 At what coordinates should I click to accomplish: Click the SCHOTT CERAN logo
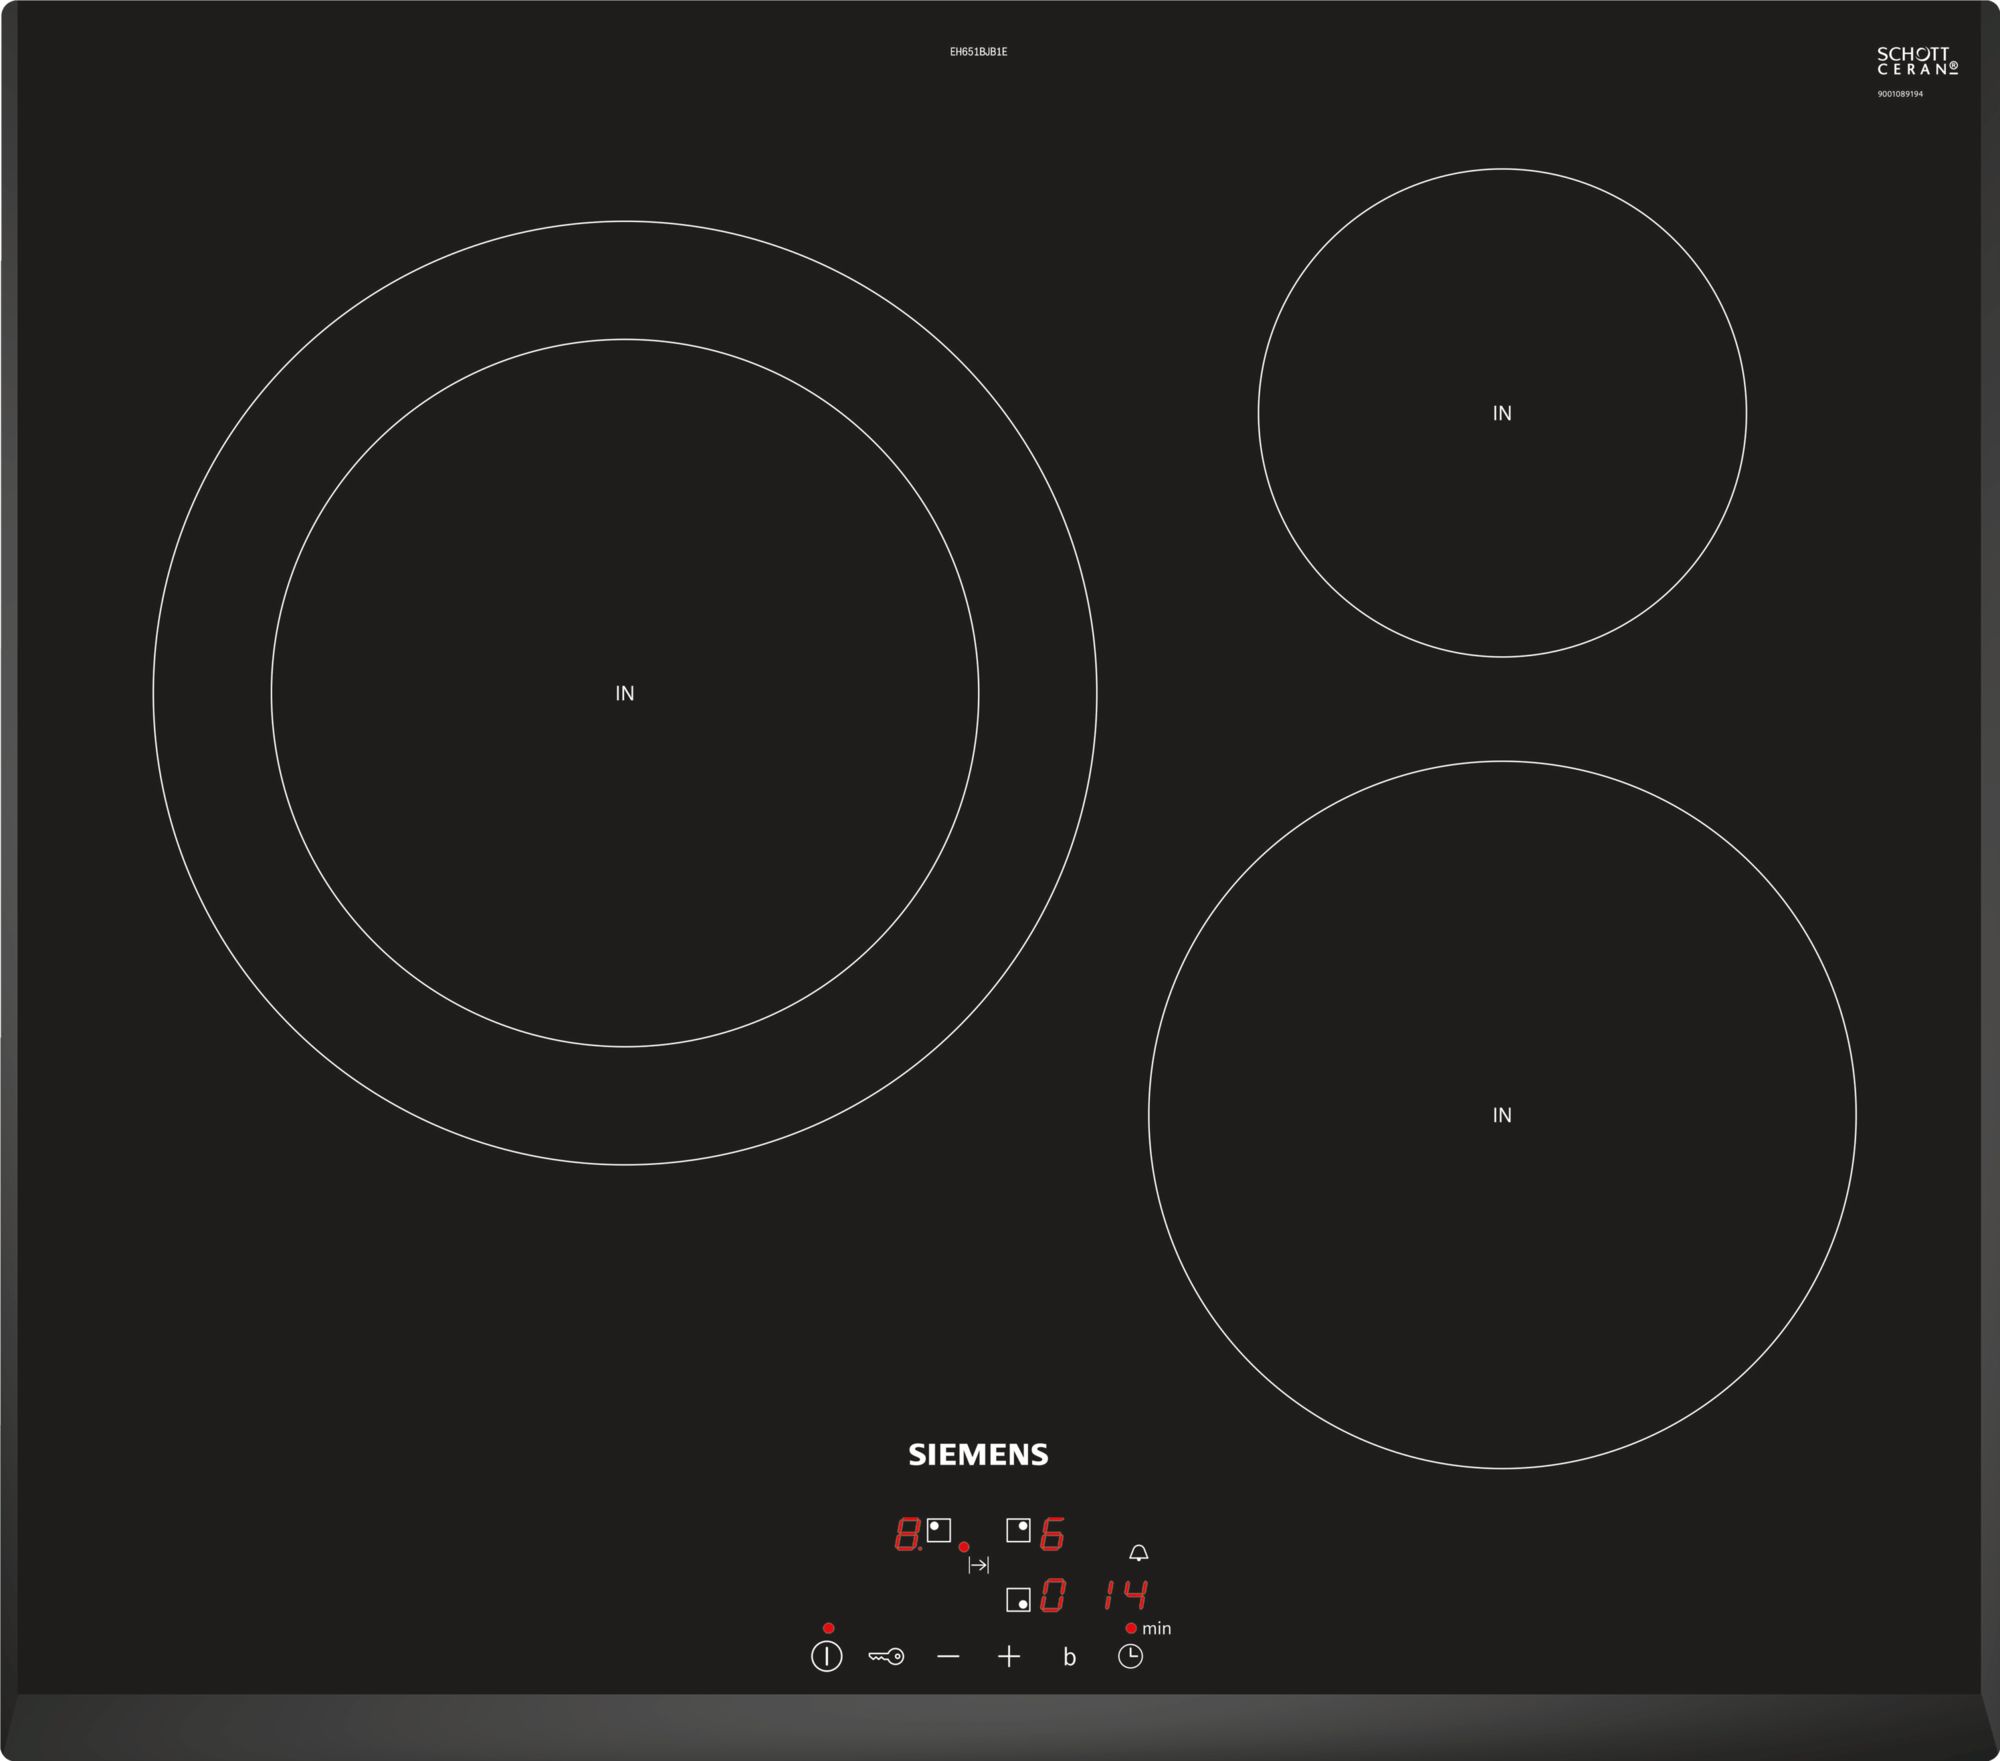tap(1916, 61)
